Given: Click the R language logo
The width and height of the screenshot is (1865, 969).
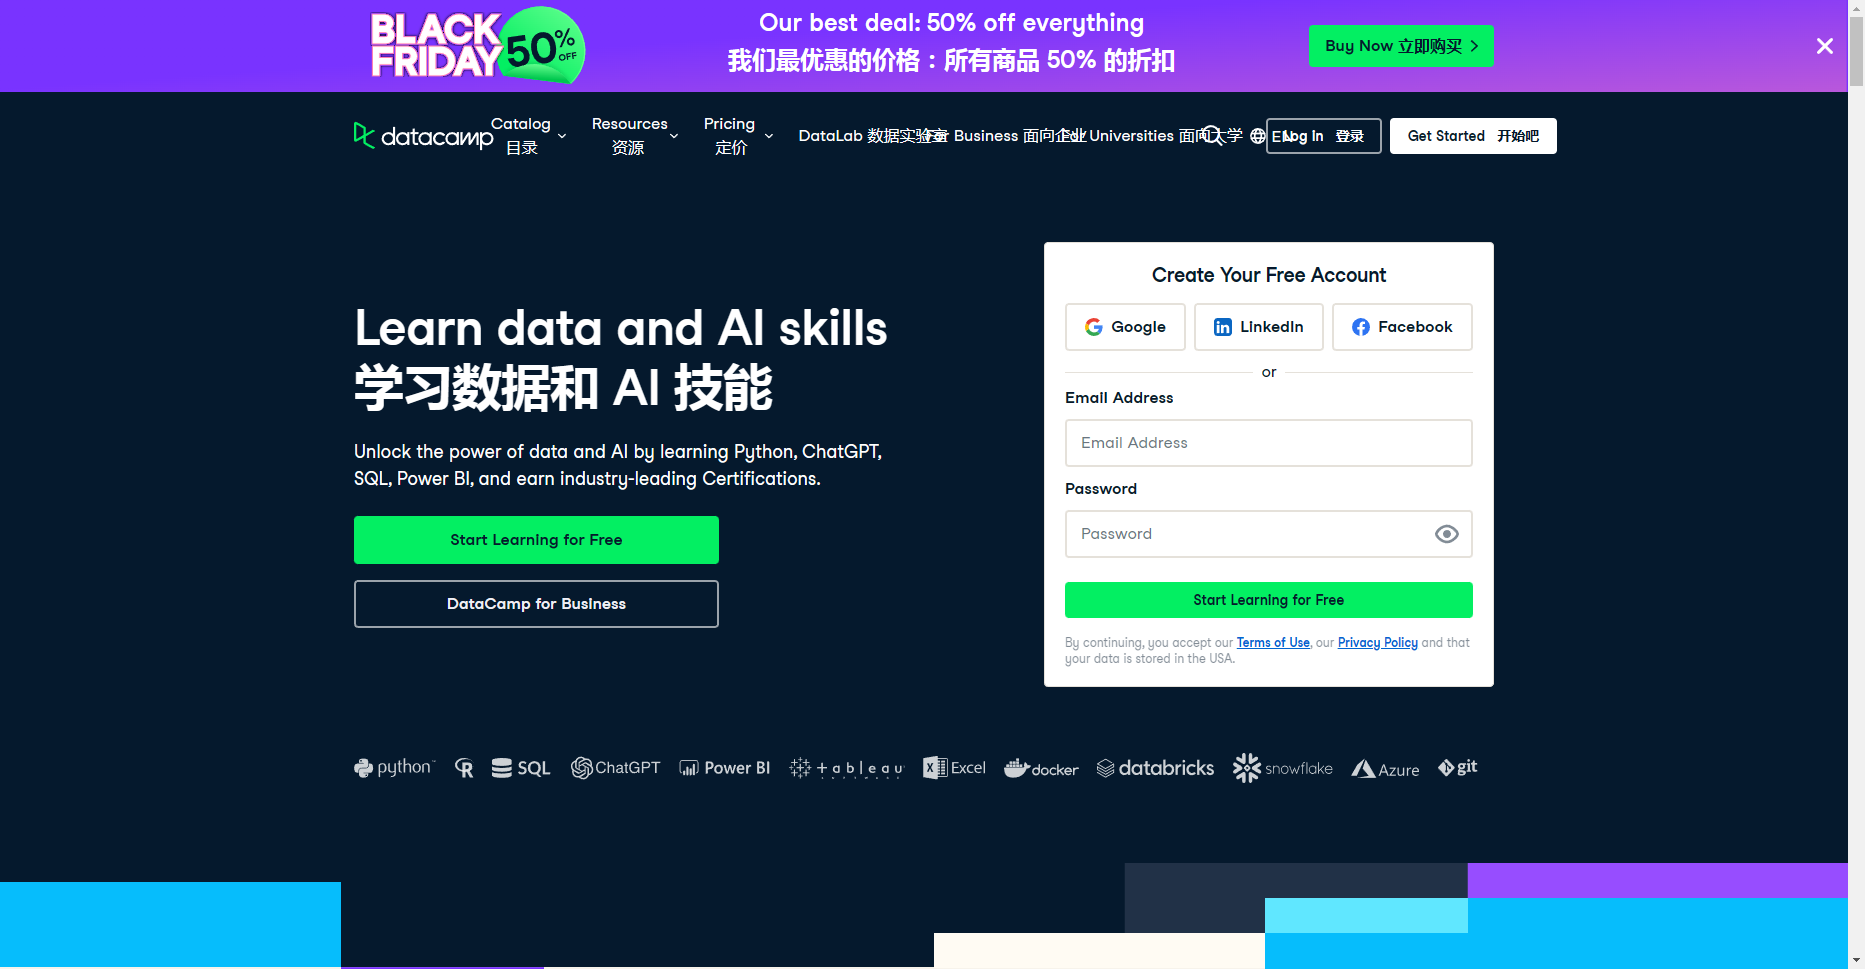Looking at the screenshot, I should [464, 768].
